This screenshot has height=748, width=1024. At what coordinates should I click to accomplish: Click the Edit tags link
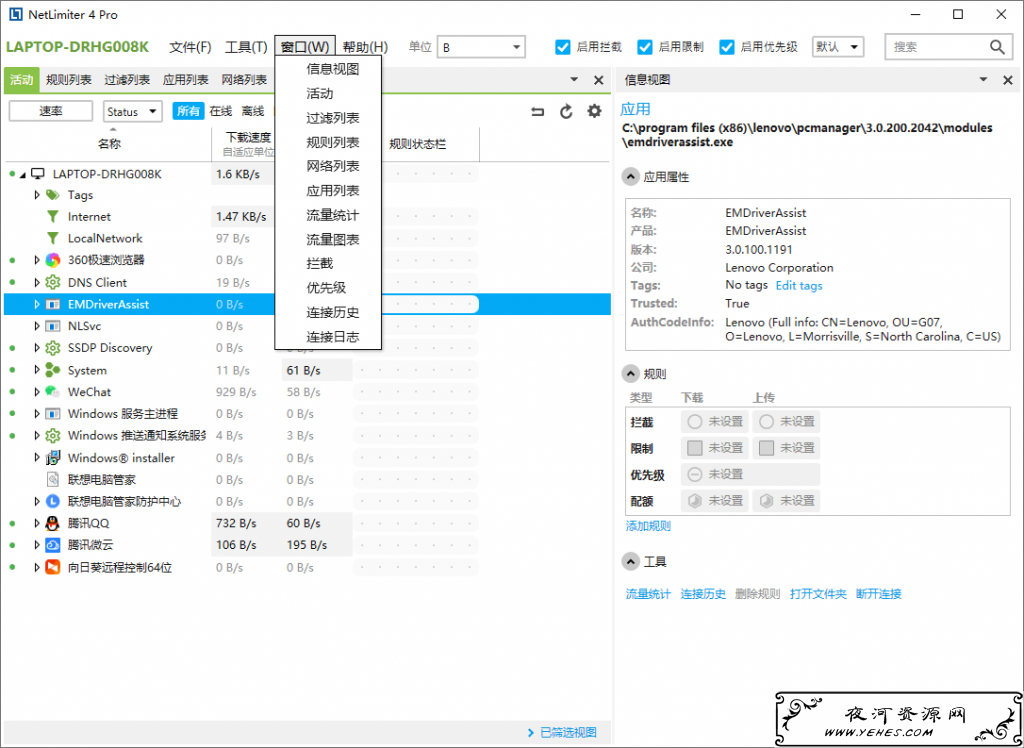coord(799,285)
